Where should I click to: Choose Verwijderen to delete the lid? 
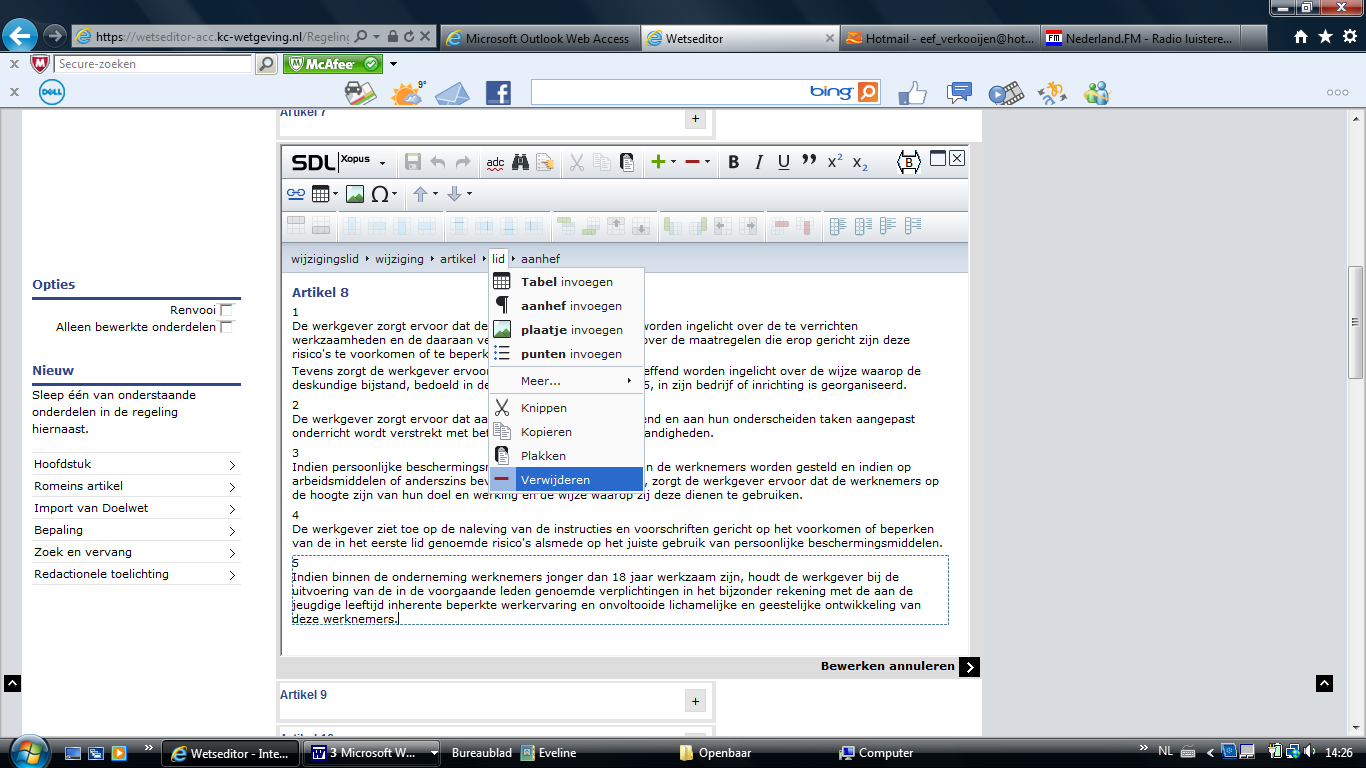(566, 480)
